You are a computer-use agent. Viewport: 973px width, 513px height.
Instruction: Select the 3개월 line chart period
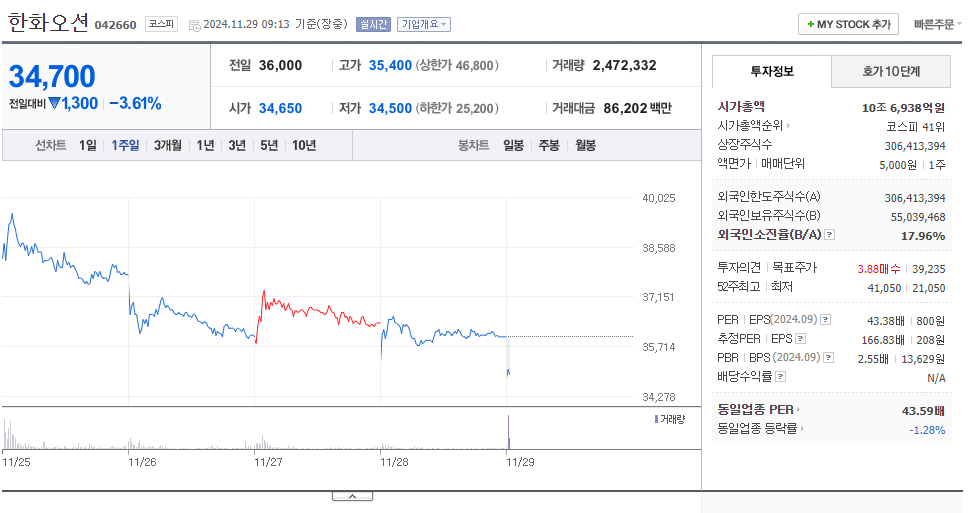click(168, 145)
